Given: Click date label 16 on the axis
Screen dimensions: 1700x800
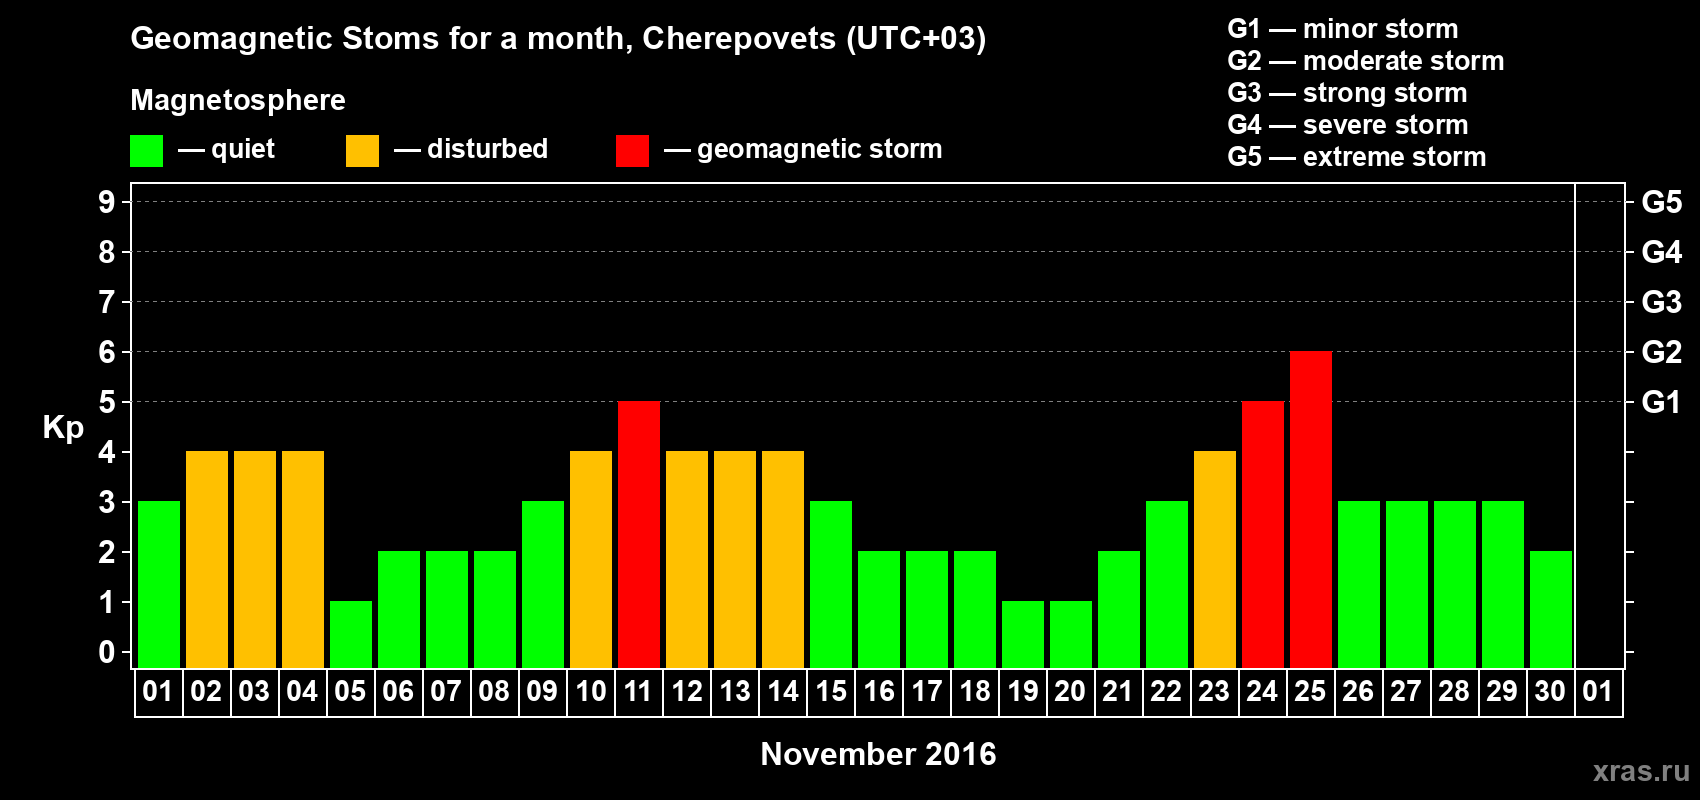Looking at the screenshot, I should pyautogui.click(x=879, y=692).
